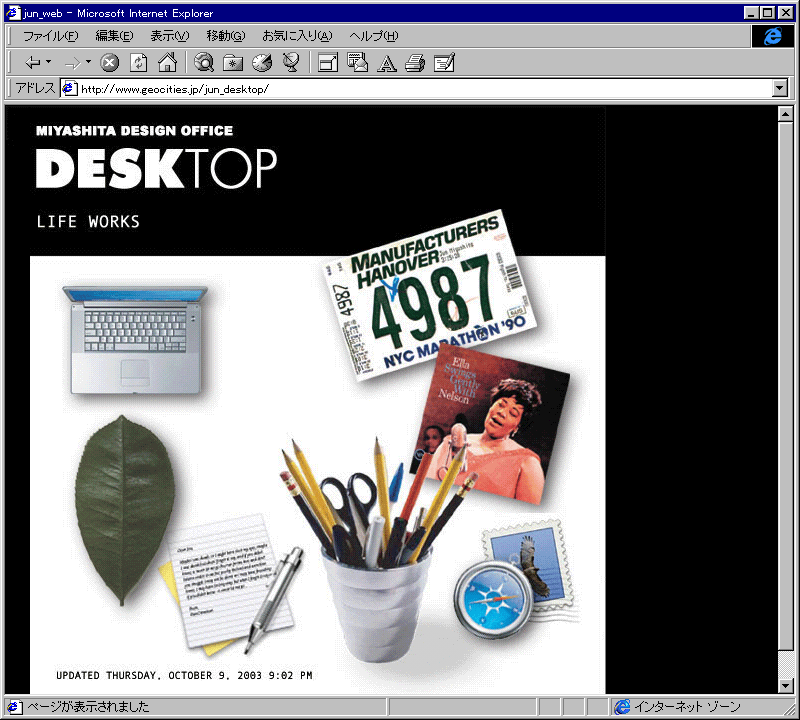The width and height of the screenshot is (800, 720).
Task: Click the vertical scrollbar up arrow
Action: [x=786, y=114]
